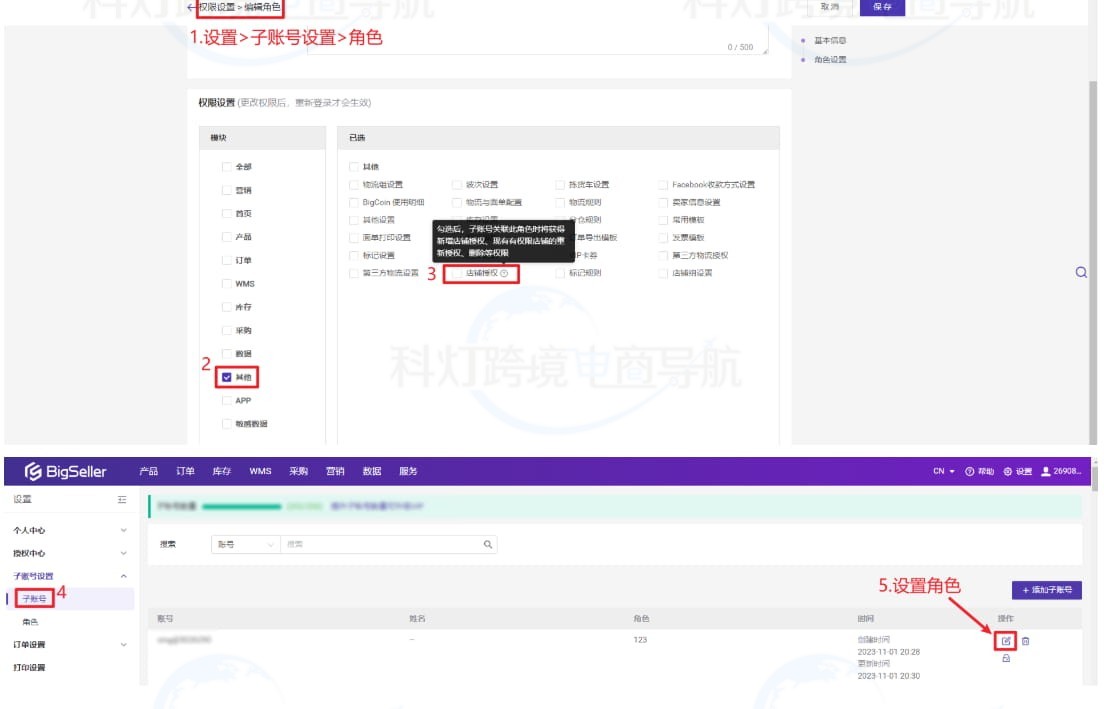The image size is (1104, 709).
Task: Collapse the settings sidebar with the fold icon
Action: coord(122,499)
